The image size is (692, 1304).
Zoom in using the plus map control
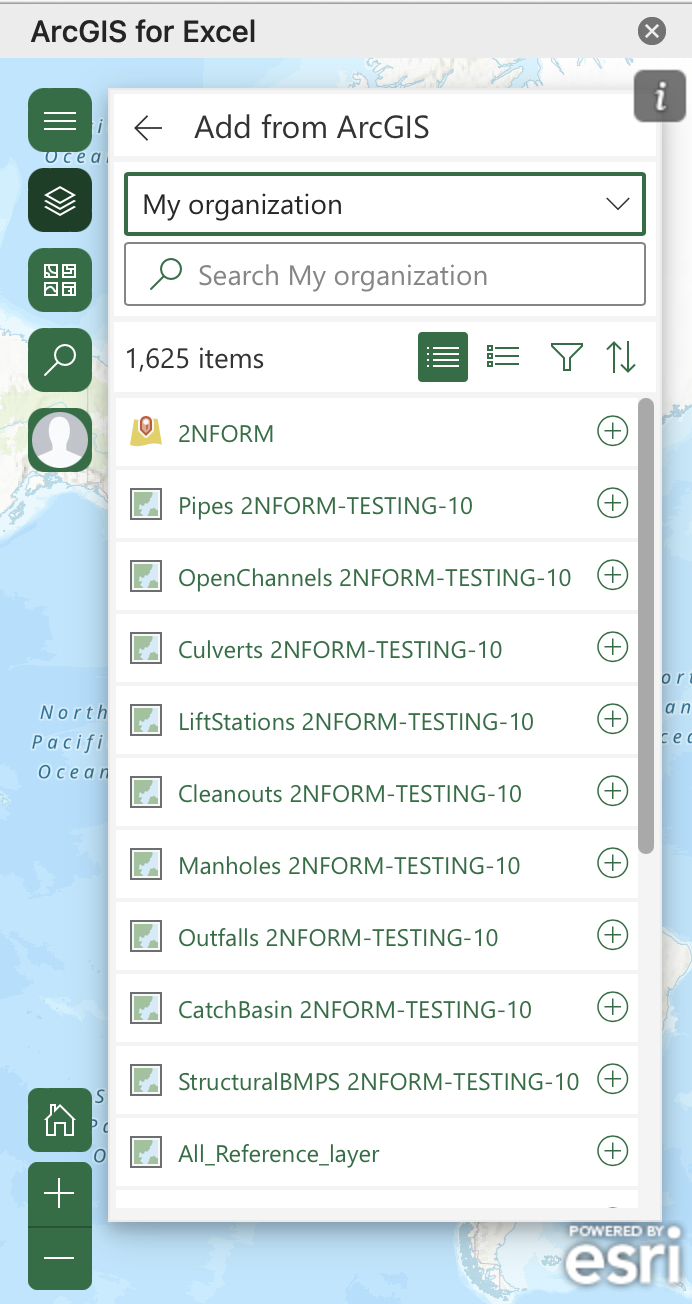[x=60, y=1193]
